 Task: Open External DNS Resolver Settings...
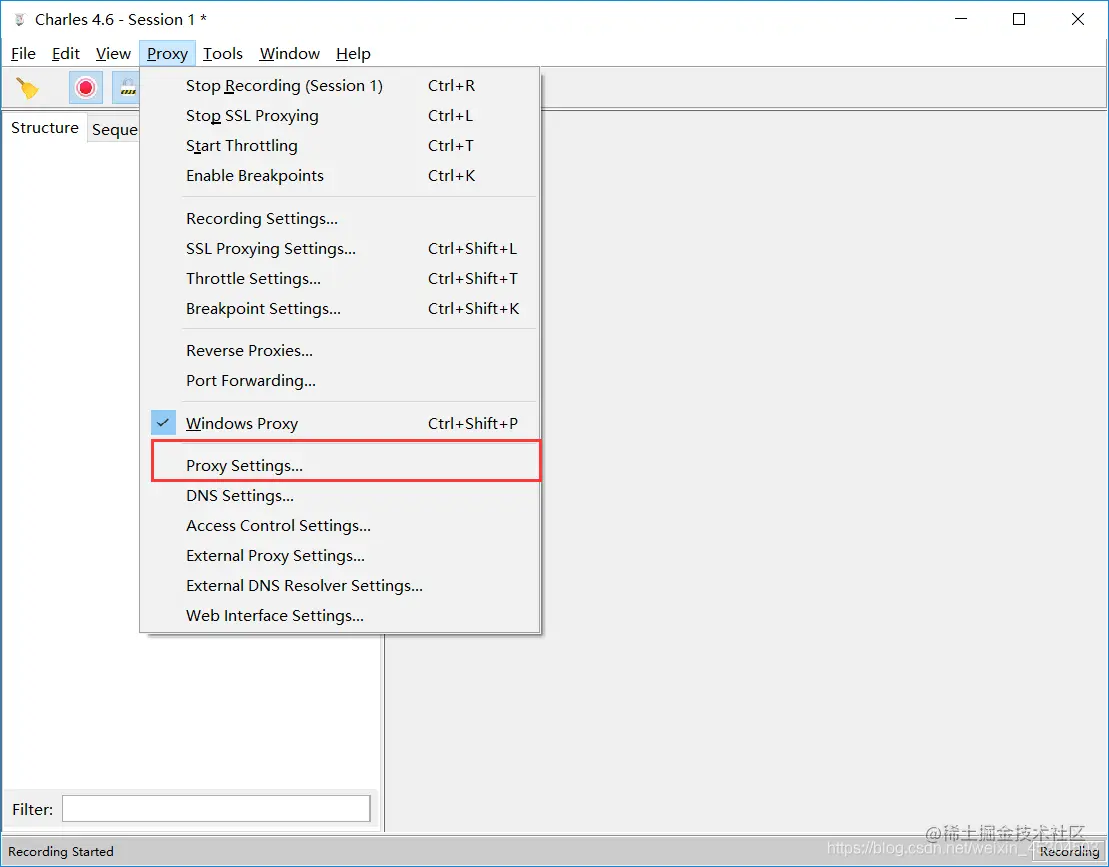(339, 586)
